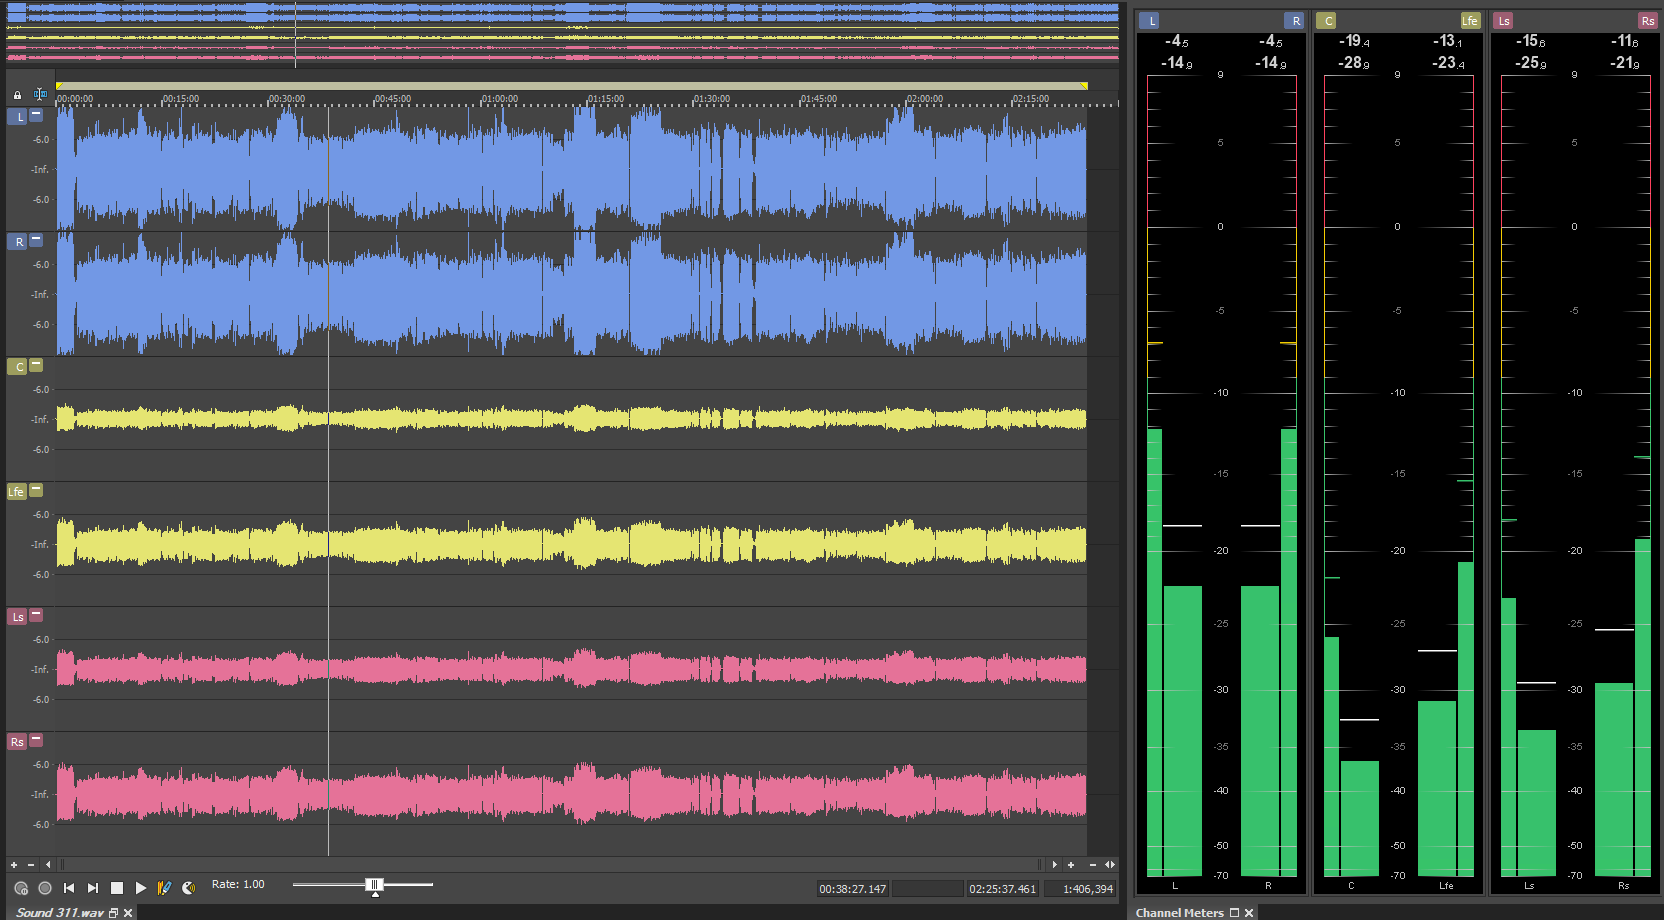Toggle the R channel label button
This screenshot has height=920, width=1664.
pos(17,242)
